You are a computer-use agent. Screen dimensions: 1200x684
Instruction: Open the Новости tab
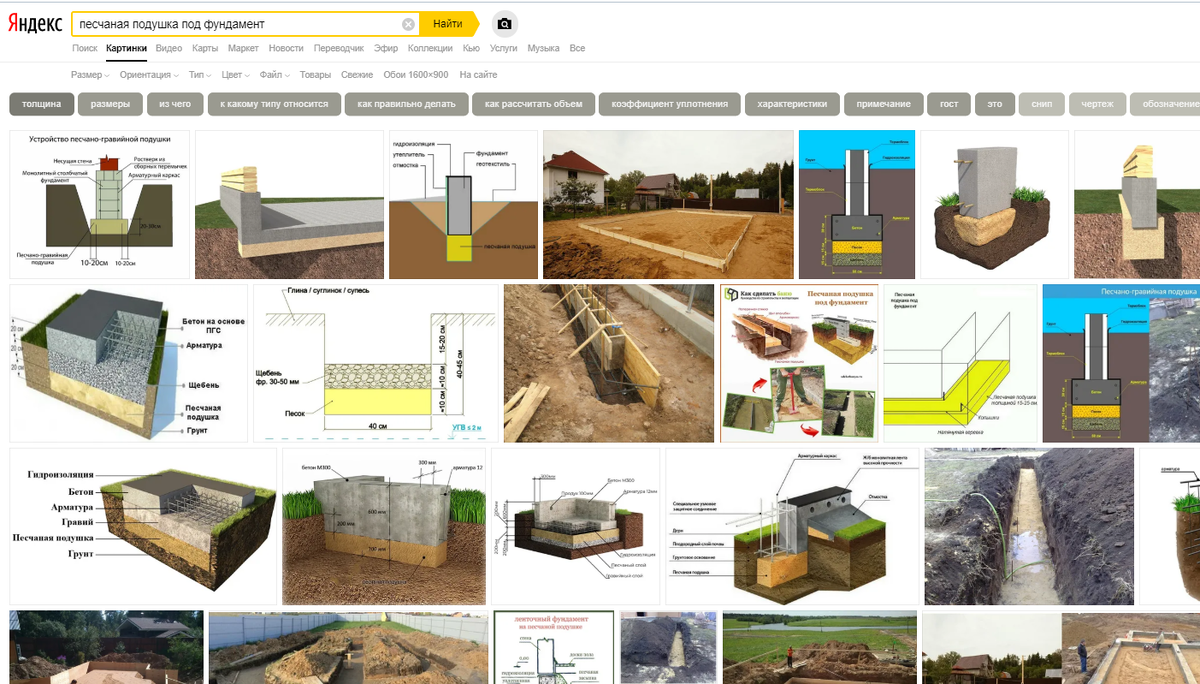(286, 48)
